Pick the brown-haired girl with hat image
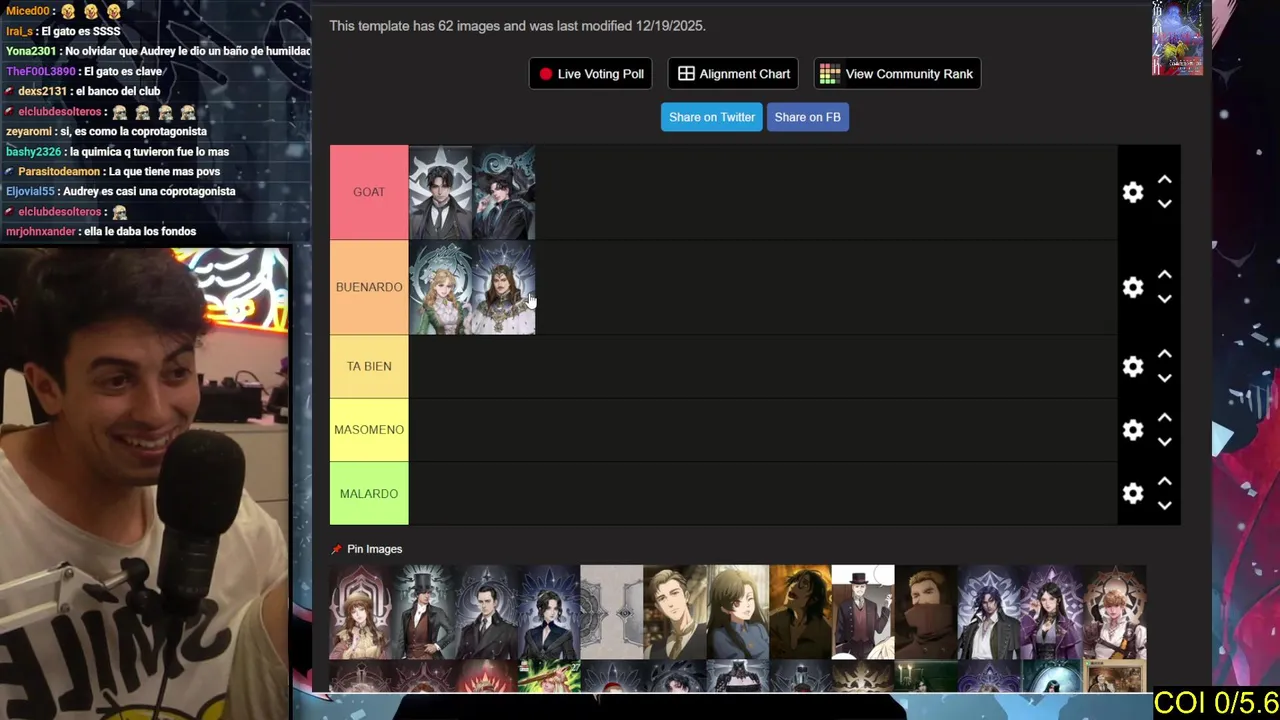Screen dimensions: 1280x720 click(361, 612)
